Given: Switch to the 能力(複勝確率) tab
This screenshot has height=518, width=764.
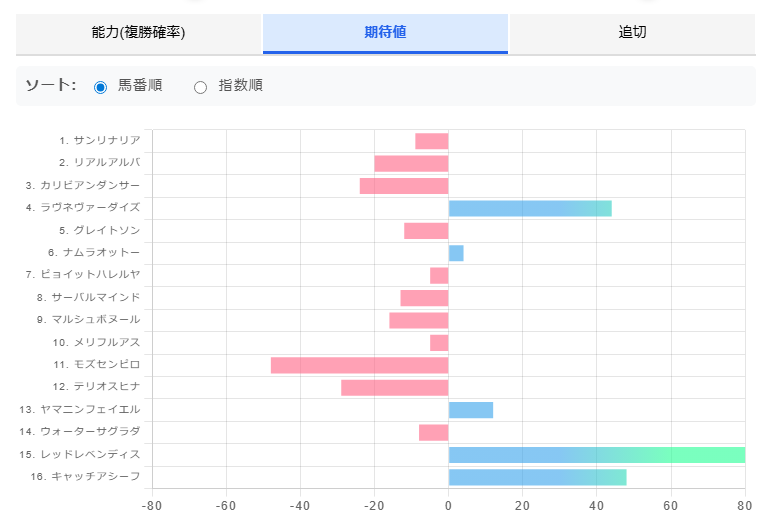Looking at the screenshot, I should pyautogui.click(x=139, y=32).
